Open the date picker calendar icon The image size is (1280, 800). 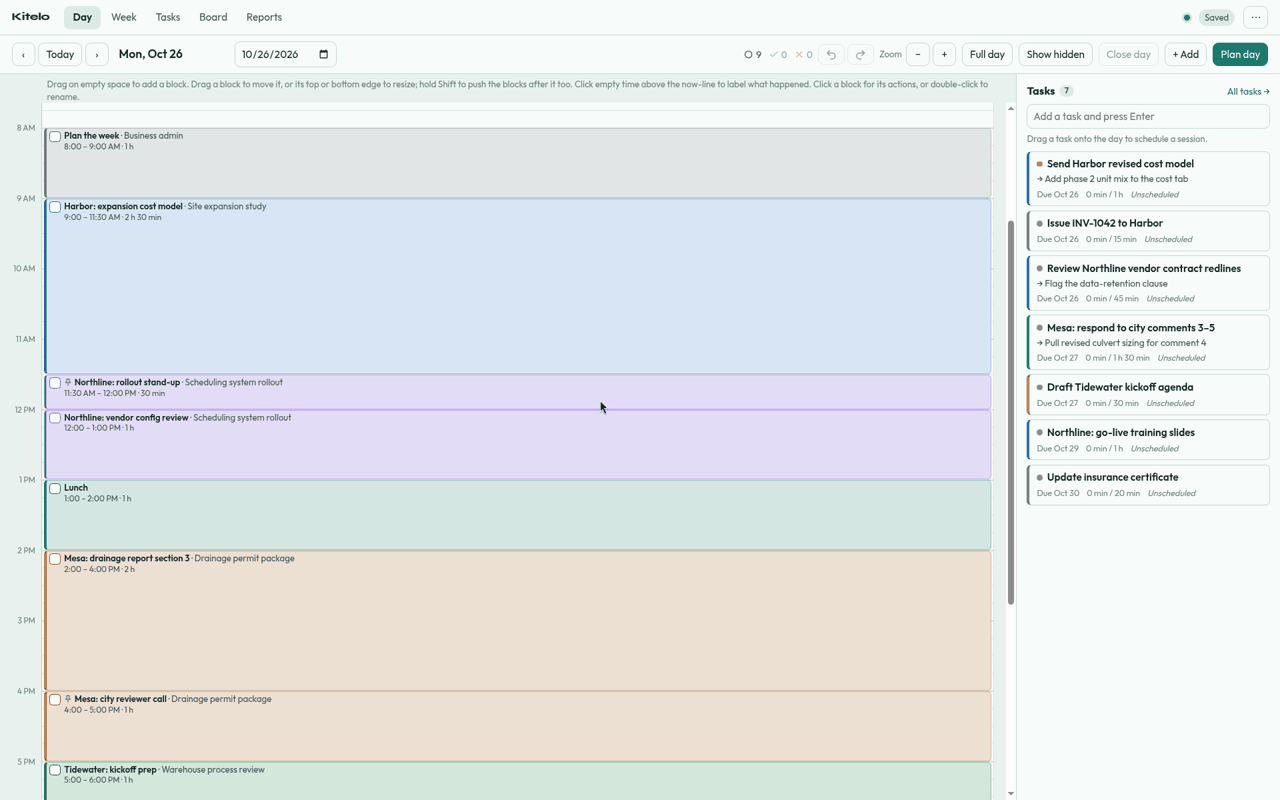pos(323,55)
